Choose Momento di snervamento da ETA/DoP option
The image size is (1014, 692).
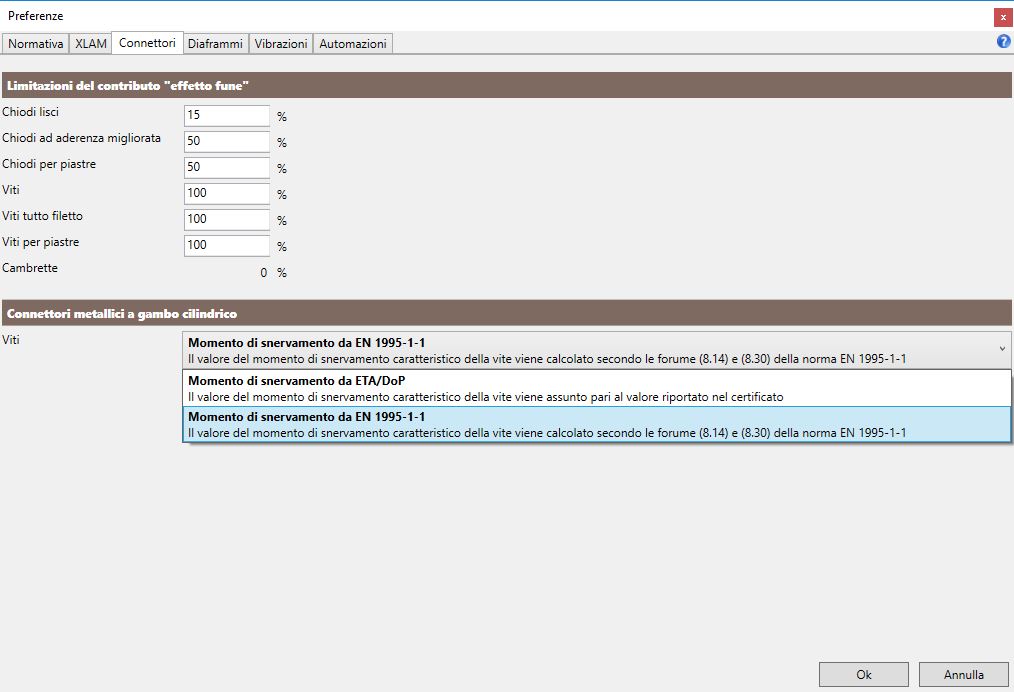coord(597,388)
